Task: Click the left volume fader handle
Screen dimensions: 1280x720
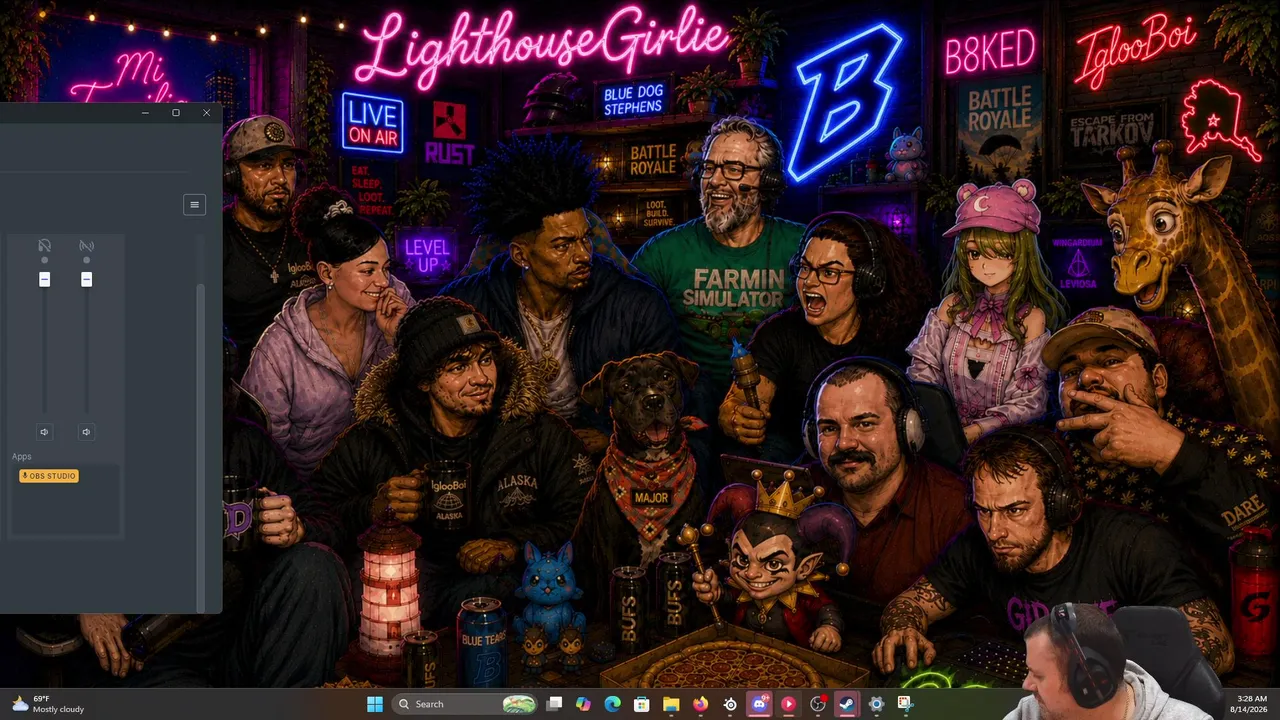Action: point(44,279)
